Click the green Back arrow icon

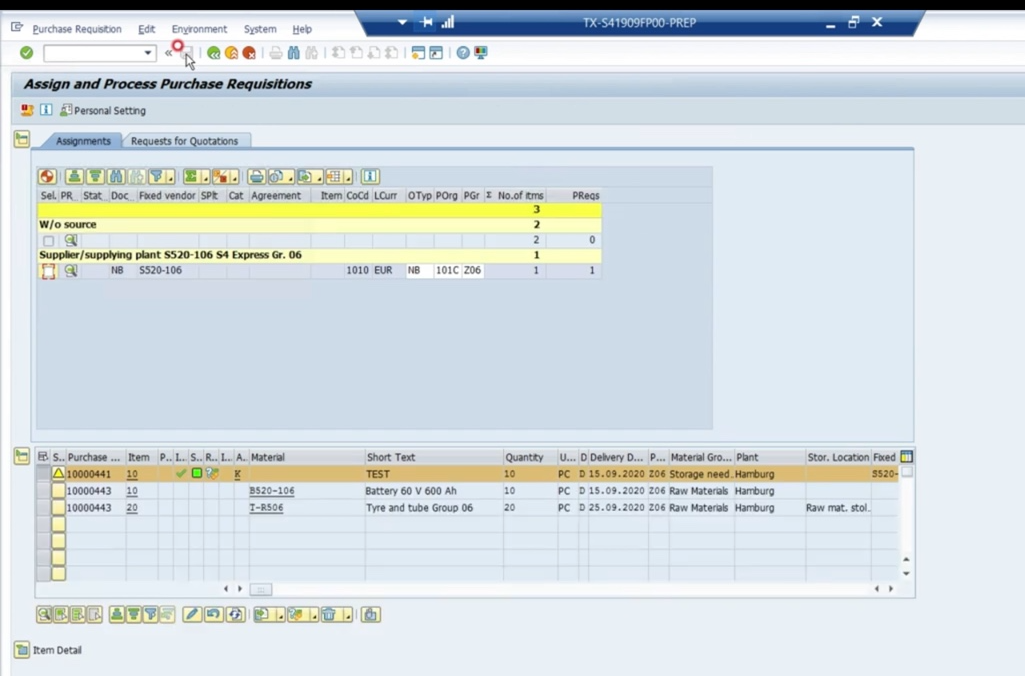pos(213,53)
